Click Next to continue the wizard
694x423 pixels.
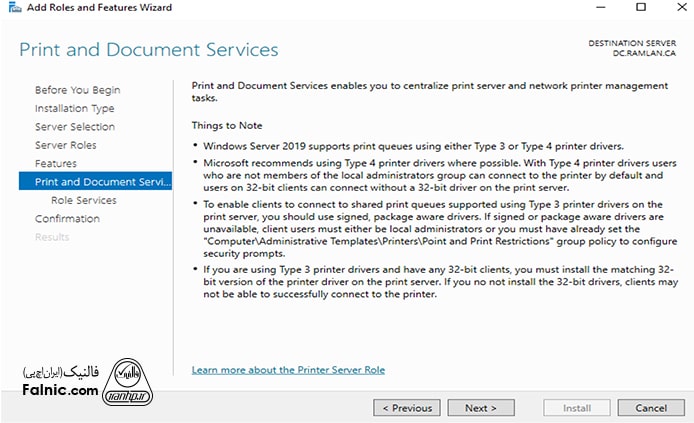[481, 408]
